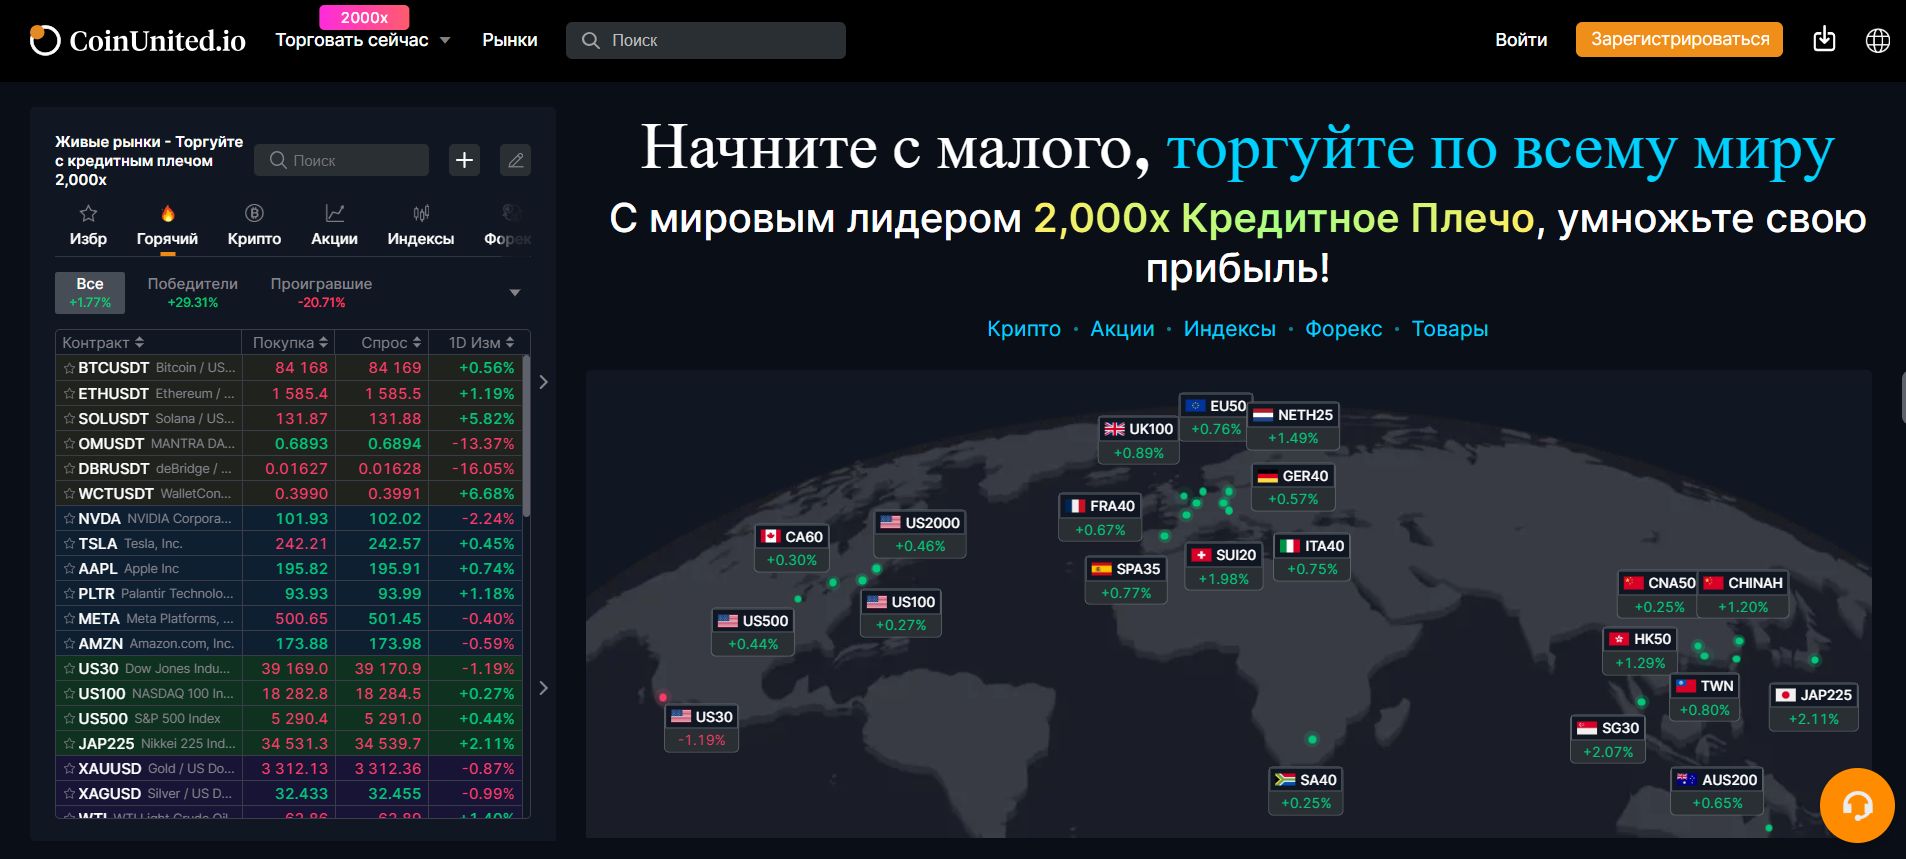The image size is (1906, 859).
Task: Select the SPA35 map marker
Action: point(1126,580)
